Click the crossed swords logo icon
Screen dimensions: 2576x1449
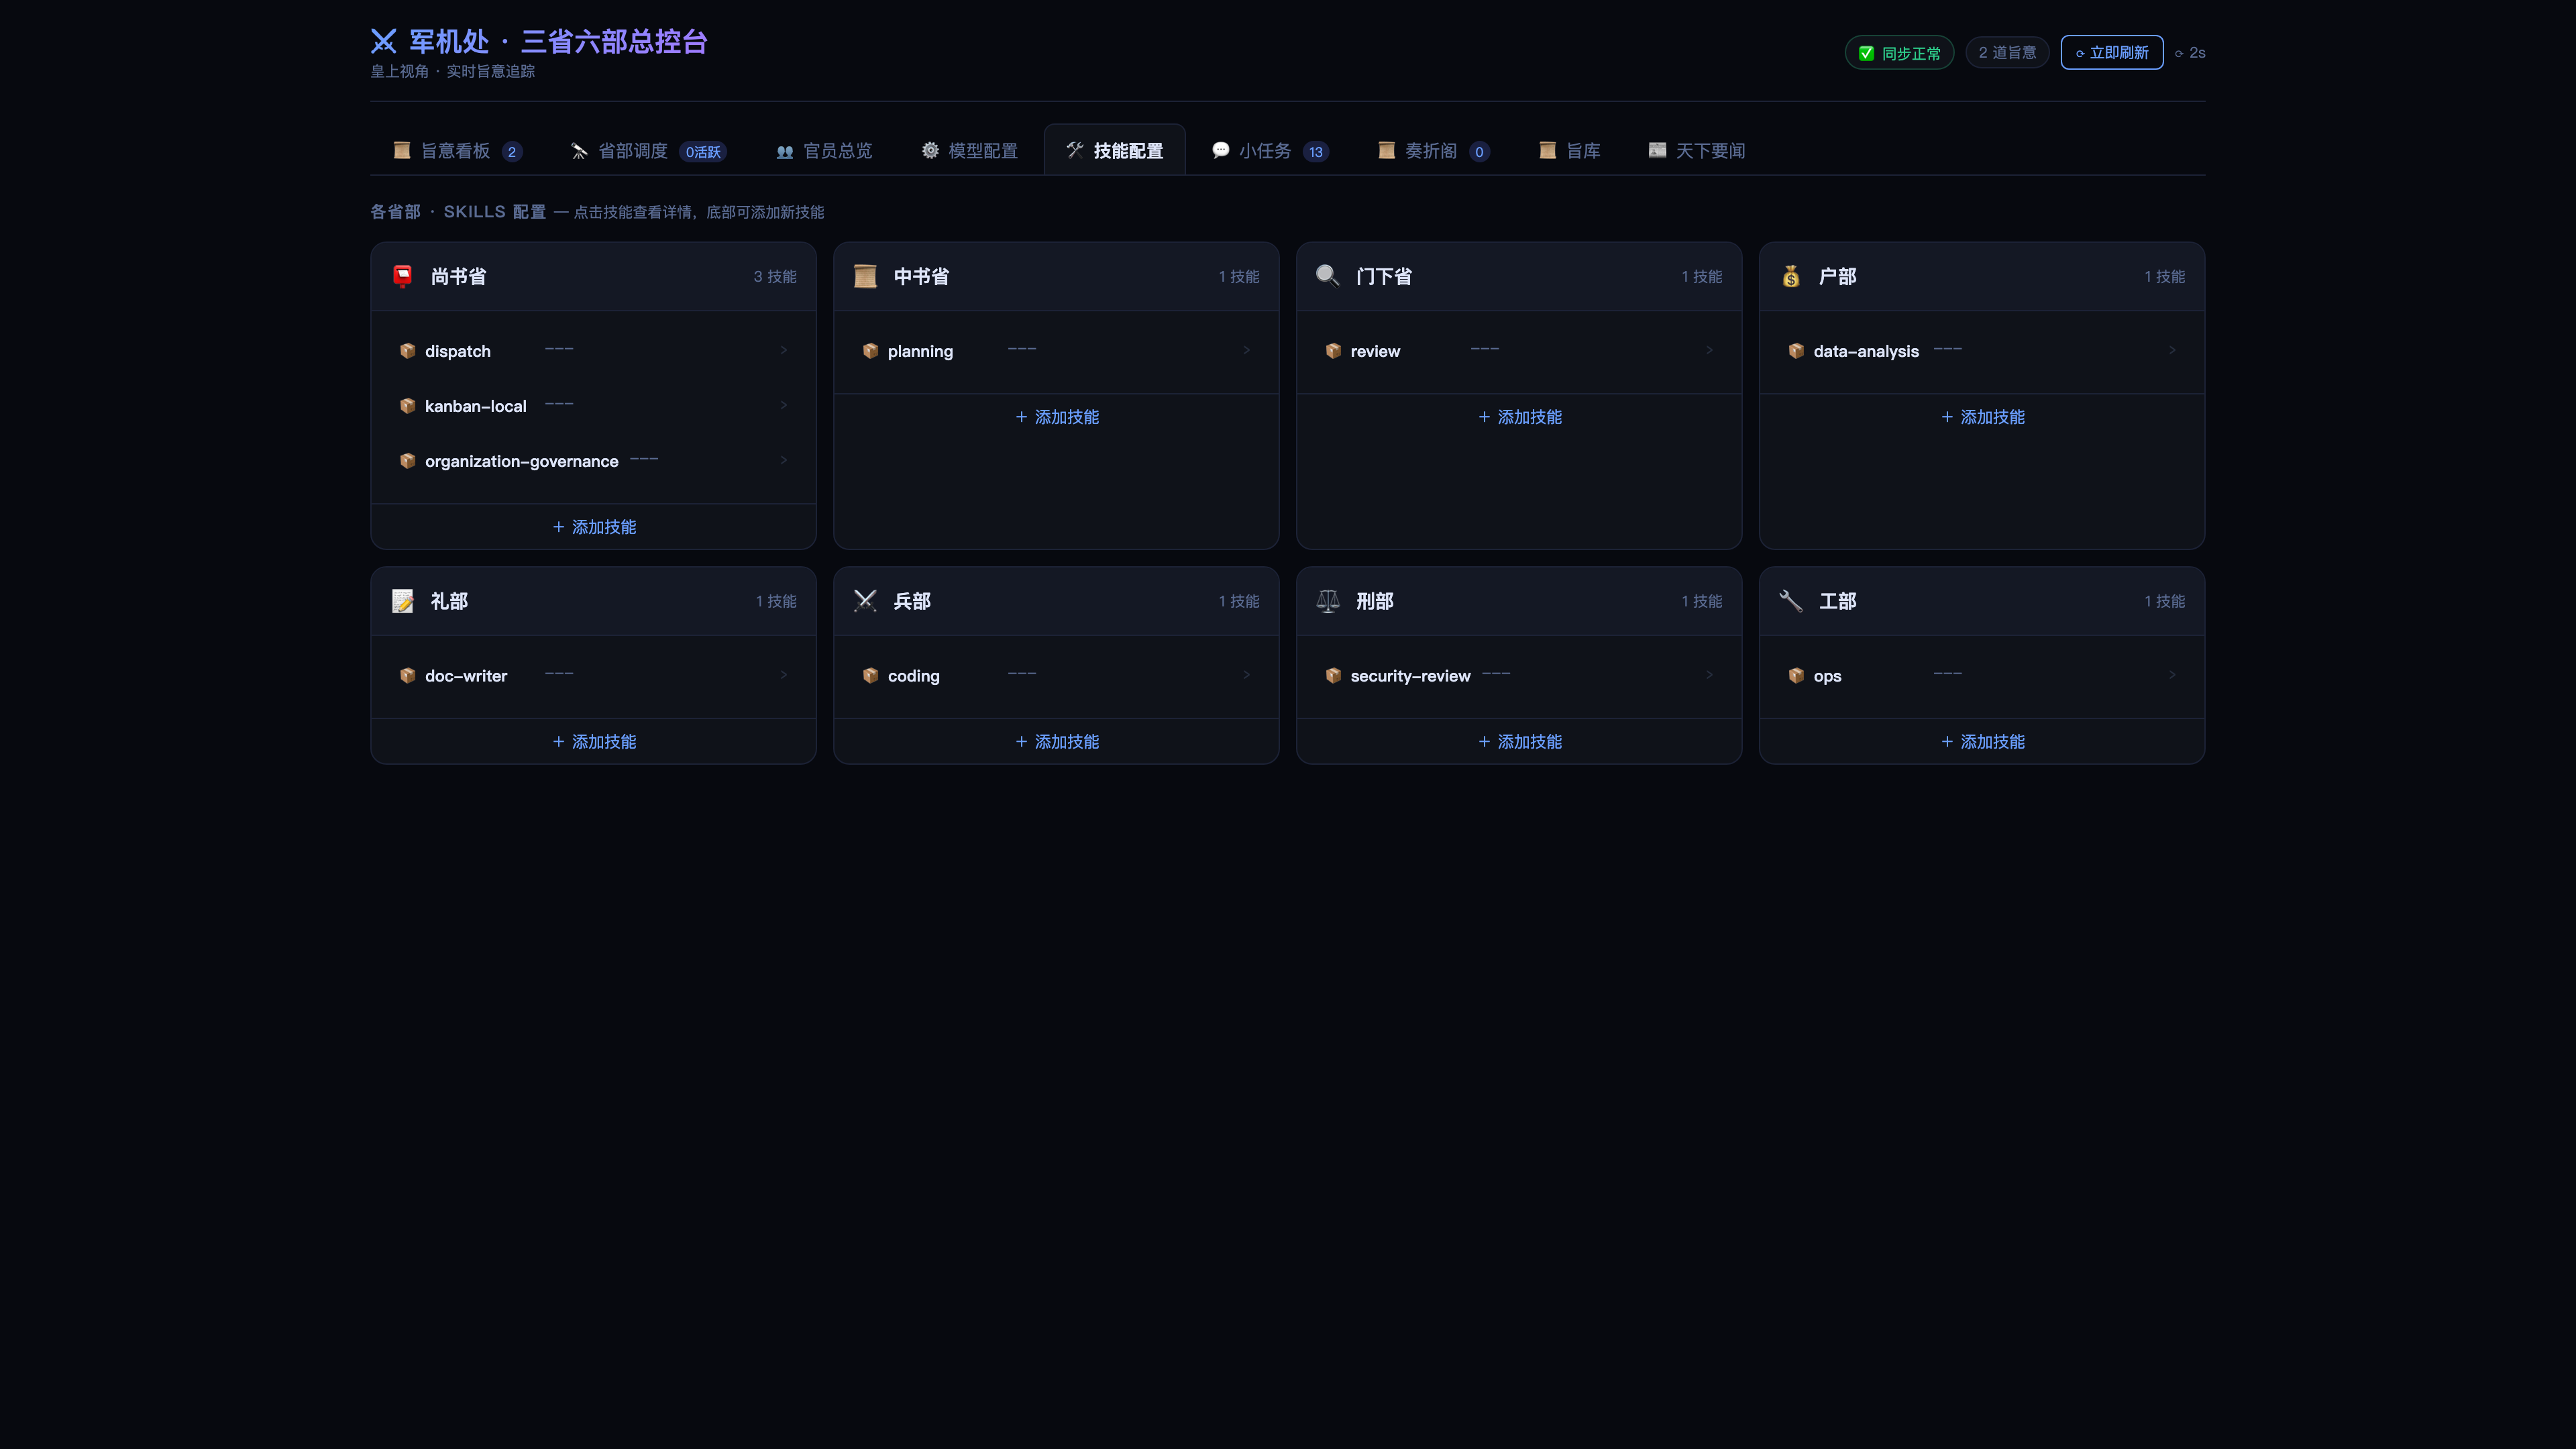pyautogui.click(x=383, y=41)
